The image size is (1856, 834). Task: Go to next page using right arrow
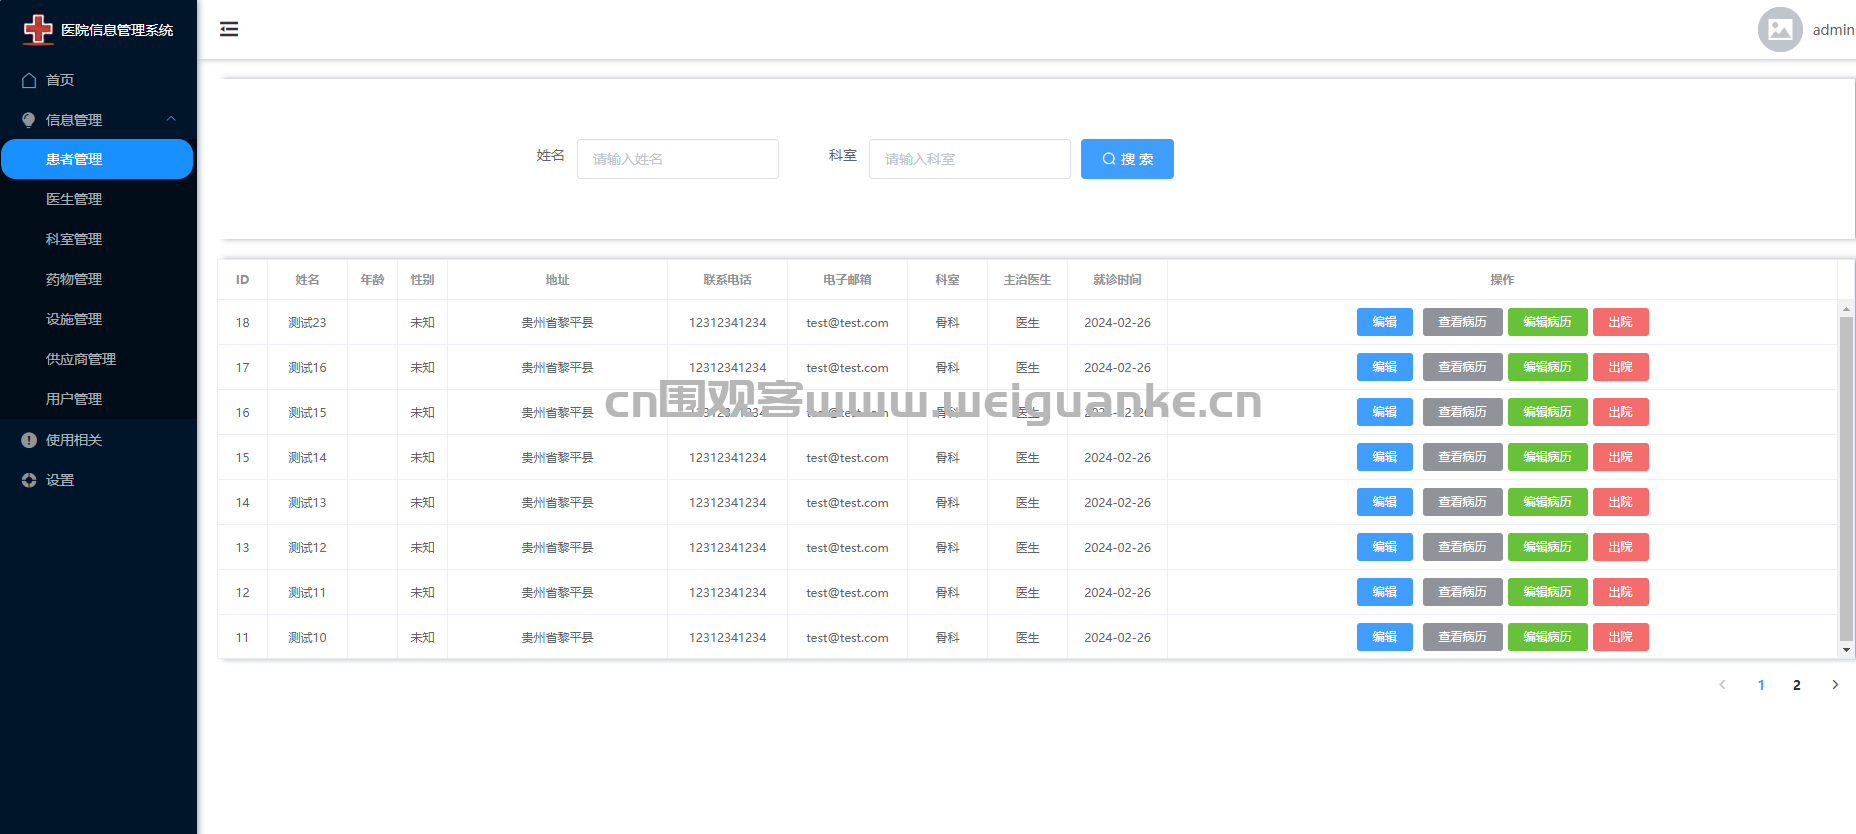pyautogui.click(x=1834, y=685)
